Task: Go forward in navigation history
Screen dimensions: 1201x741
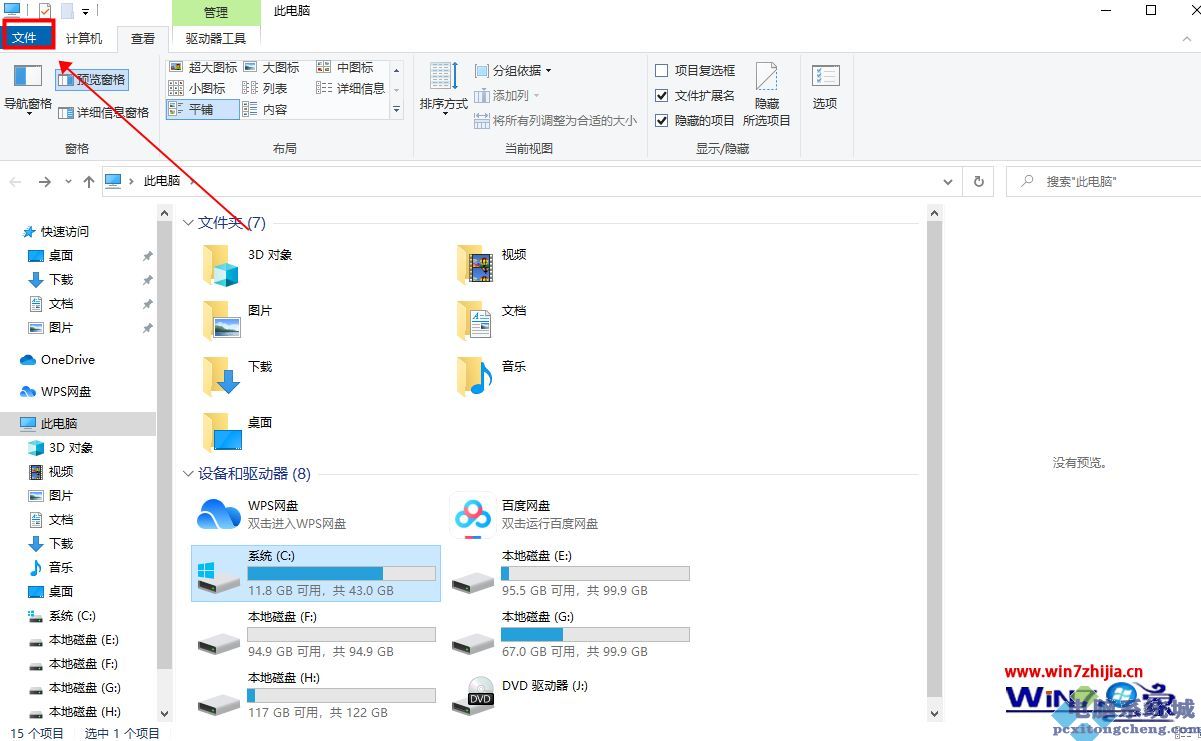Action: (44, 182)
